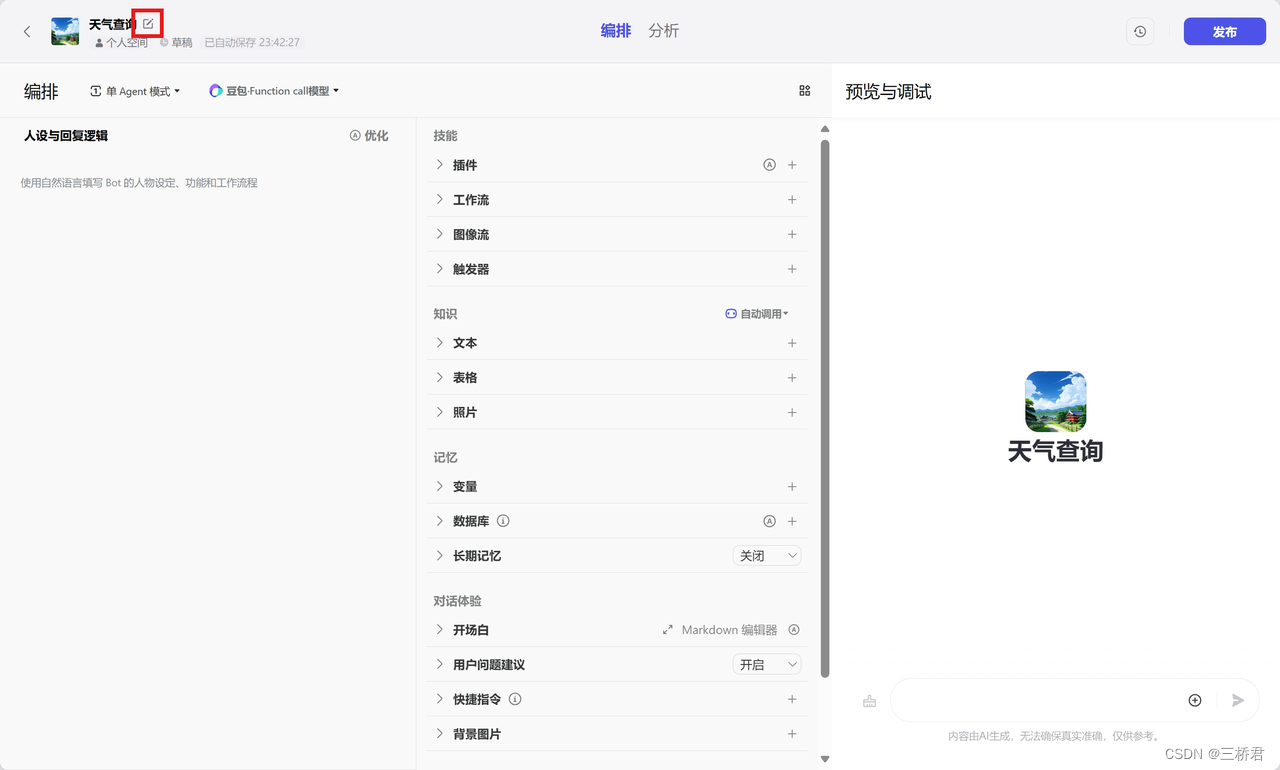This screenshot has height=770, width=1280.
Task: Click the grid layout icon in the 编排 bar
Action: pos(805,91)
